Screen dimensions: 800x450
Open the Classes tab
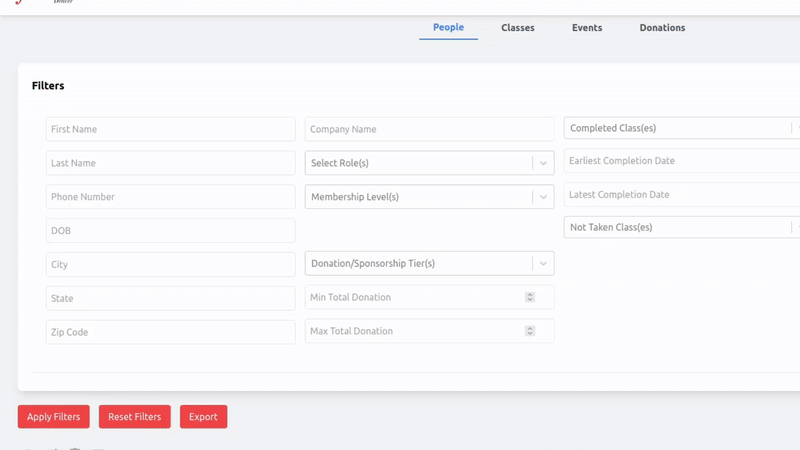click(x=518, y=28)
